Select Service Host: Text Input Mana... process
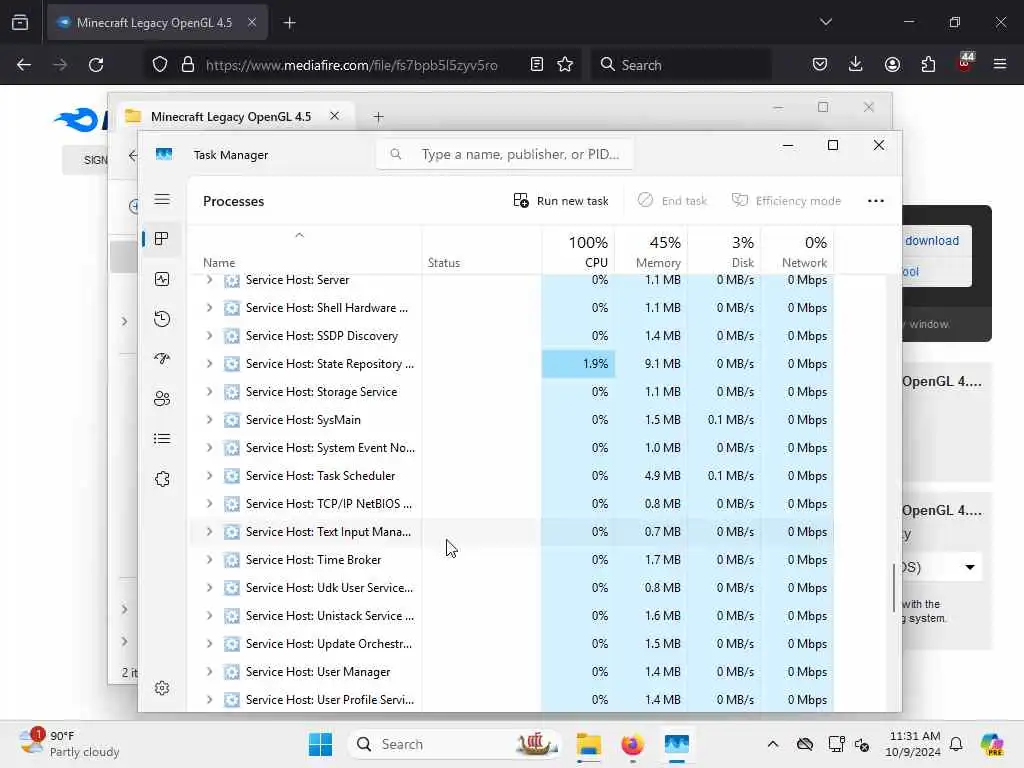This screenshot has width=1024, height=768. [x=511, y=532]
